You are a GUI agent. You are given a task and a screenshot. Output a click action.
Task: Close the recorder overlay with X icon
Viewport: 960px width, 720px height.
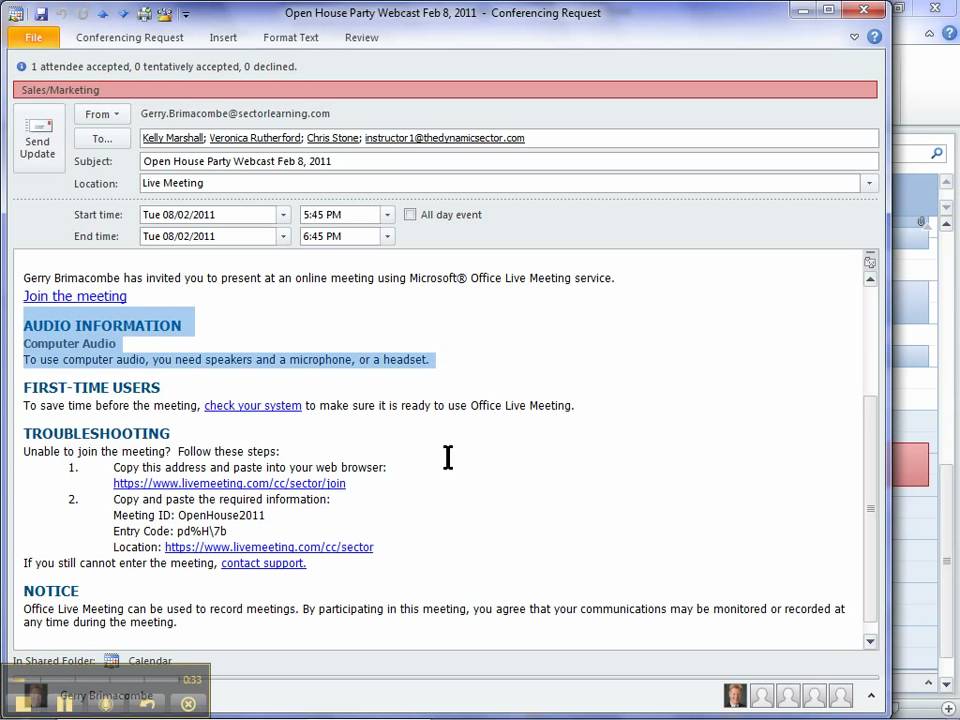click(188, 704)
